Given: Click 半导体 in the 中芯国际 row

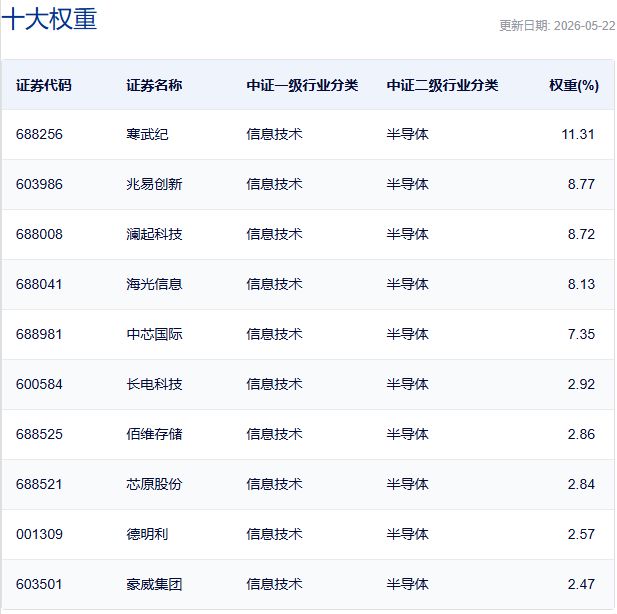Looking at the screenshot, I should coord(407,334).
